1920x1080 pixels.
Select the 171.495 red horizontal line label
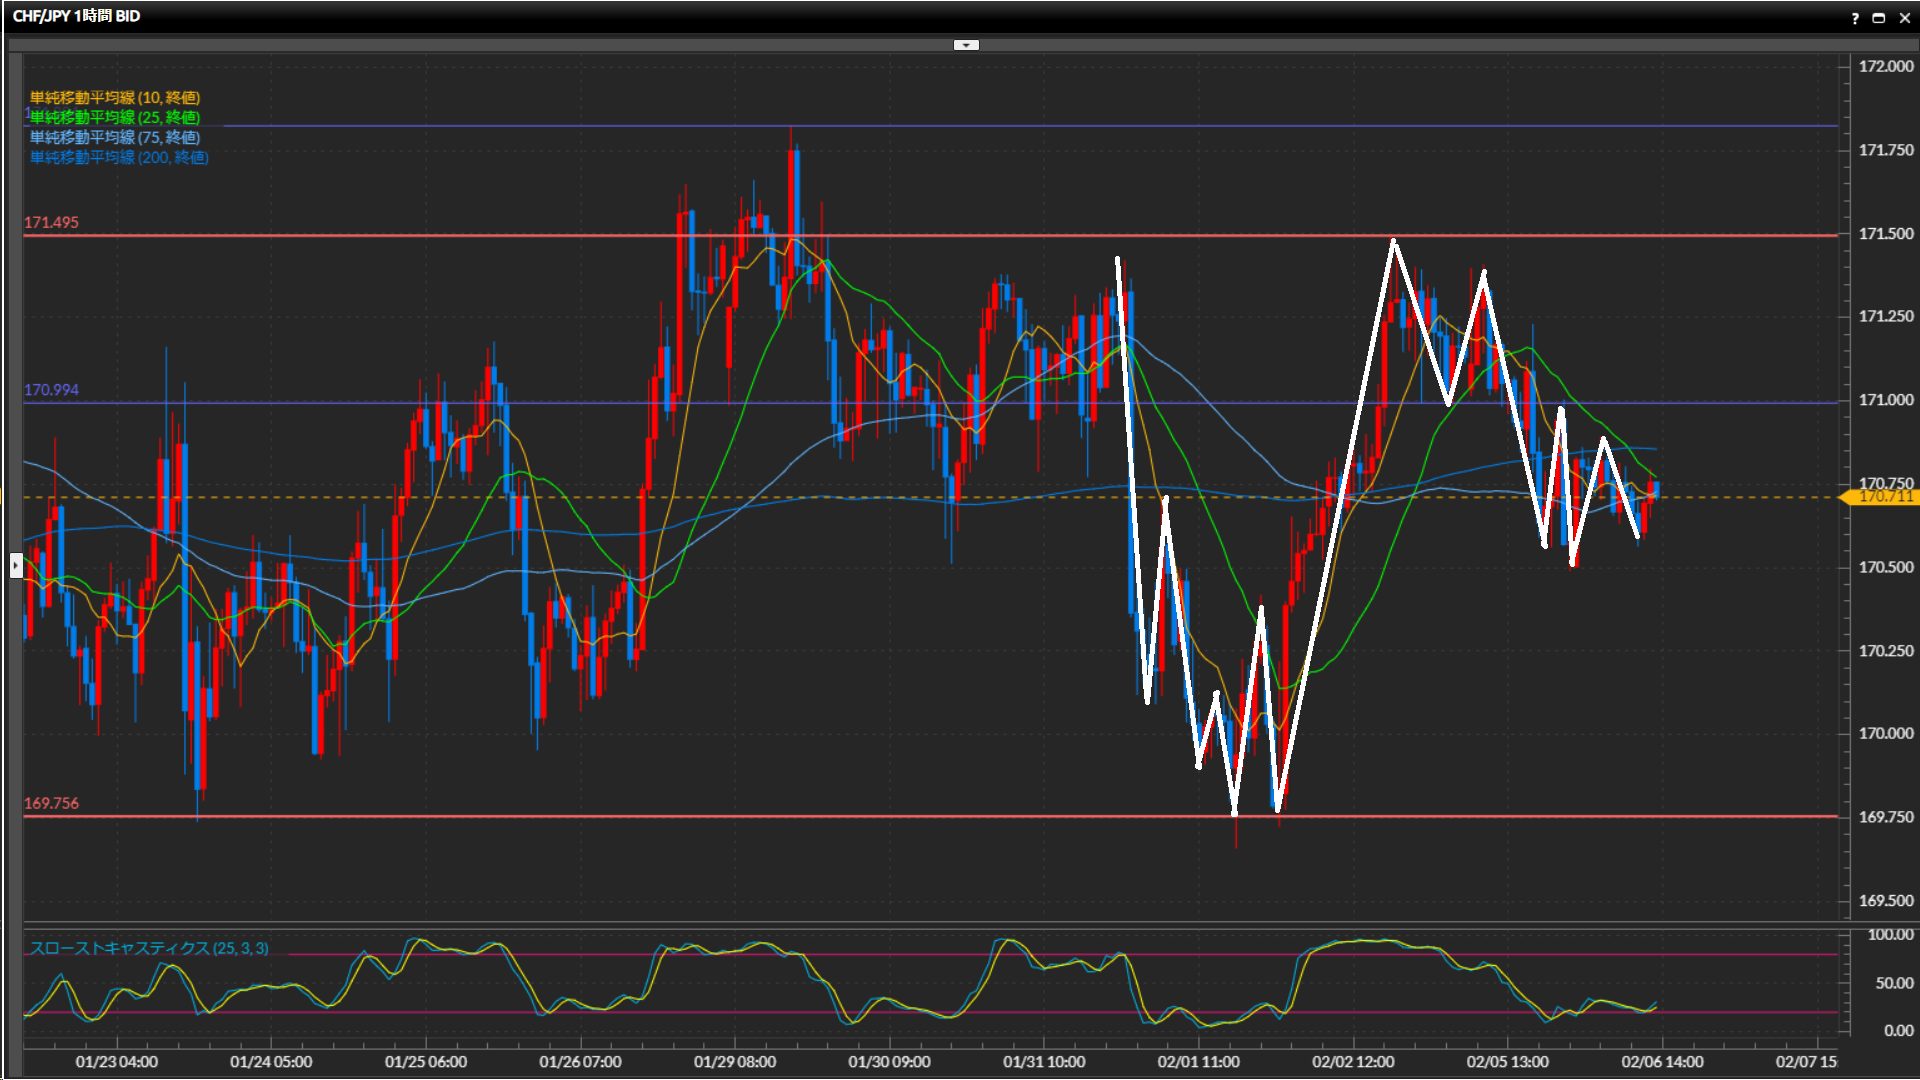click(51, 222)
